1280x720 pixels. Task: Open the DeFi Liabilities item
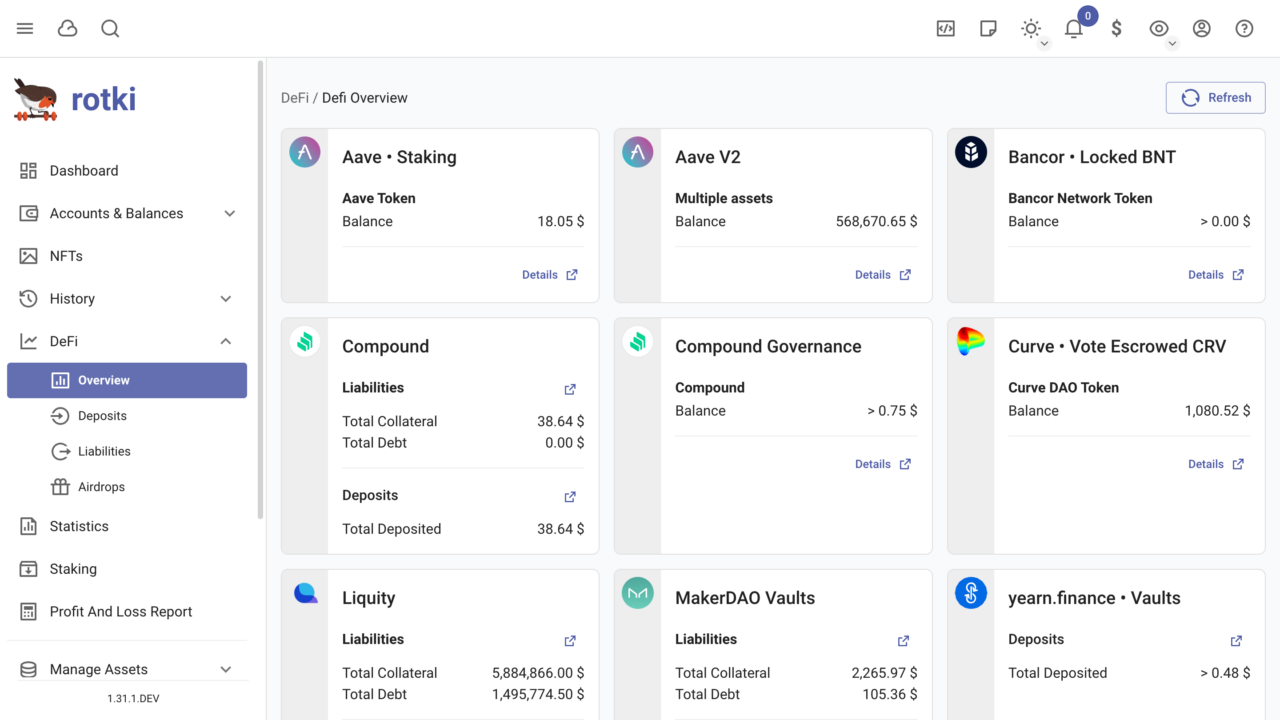pyautogui.click(x=127, y=452)
